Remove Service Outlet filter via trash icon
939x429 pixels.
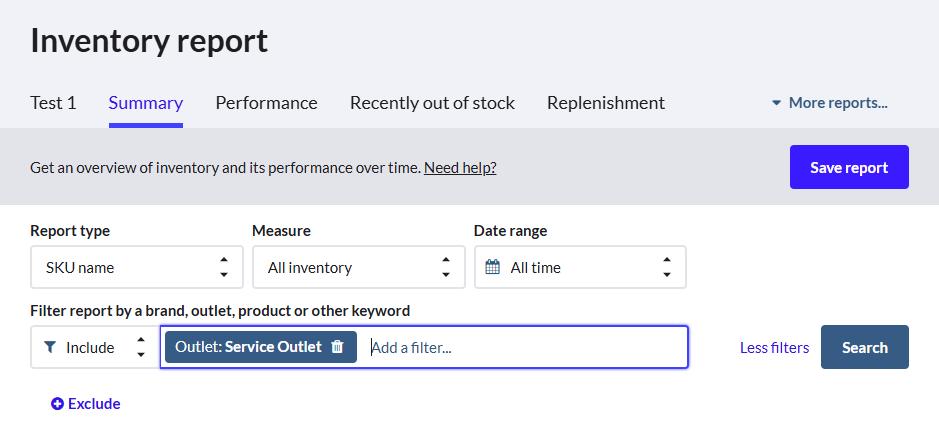coord(338,347)
